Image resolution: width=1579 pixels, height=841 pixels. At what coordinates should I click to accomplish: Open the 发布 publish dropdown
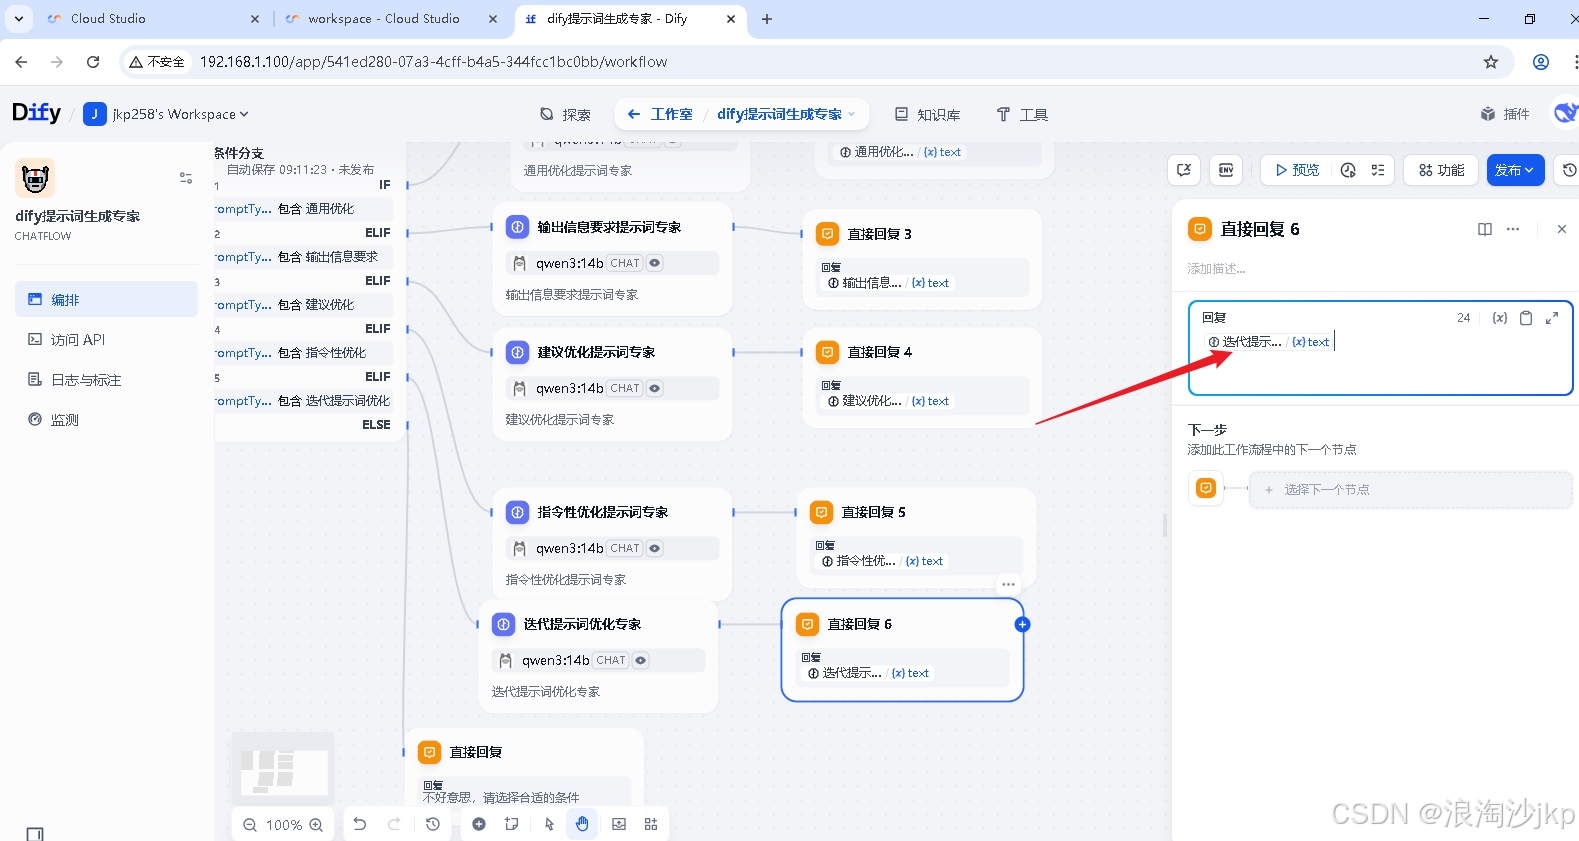click(1515, 170)
